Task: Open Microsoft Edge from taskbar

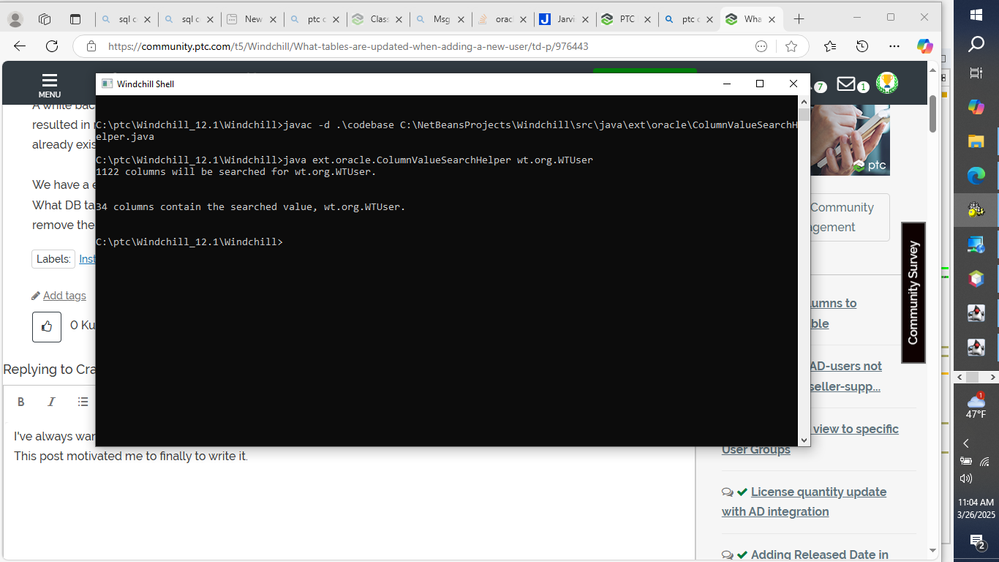Action: click(976, 175)
